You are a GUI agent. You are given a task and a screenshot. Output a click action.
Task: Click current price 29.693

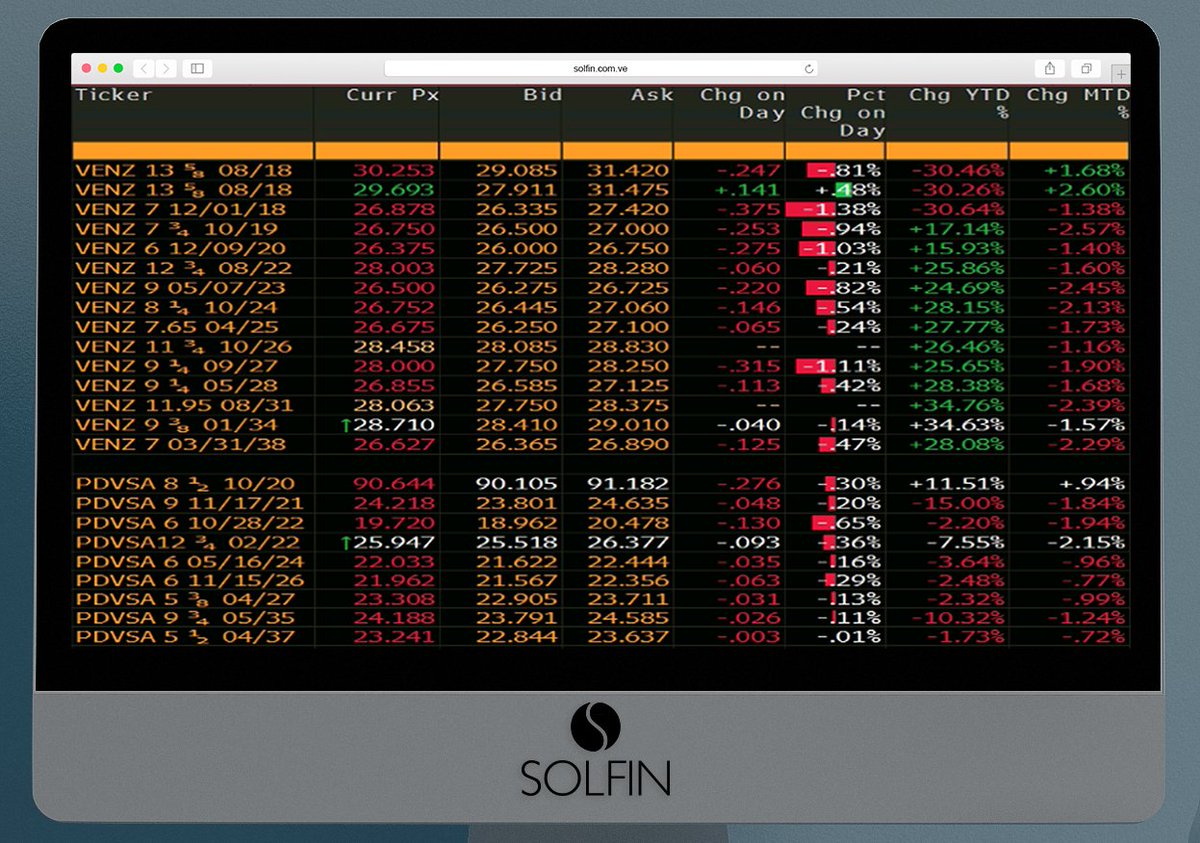[x=393, y=189]
